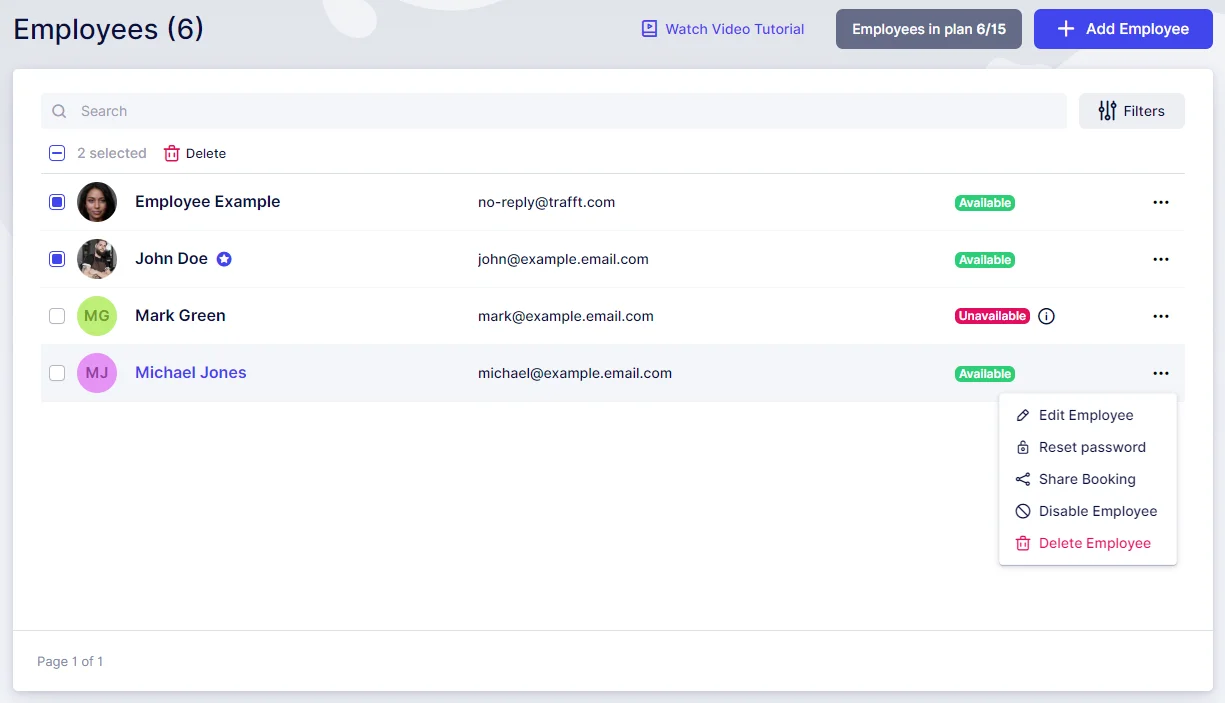Uncheck the Employee Example checkbox
Viewport: 1225px width, 703px height.
click(57, 202)
